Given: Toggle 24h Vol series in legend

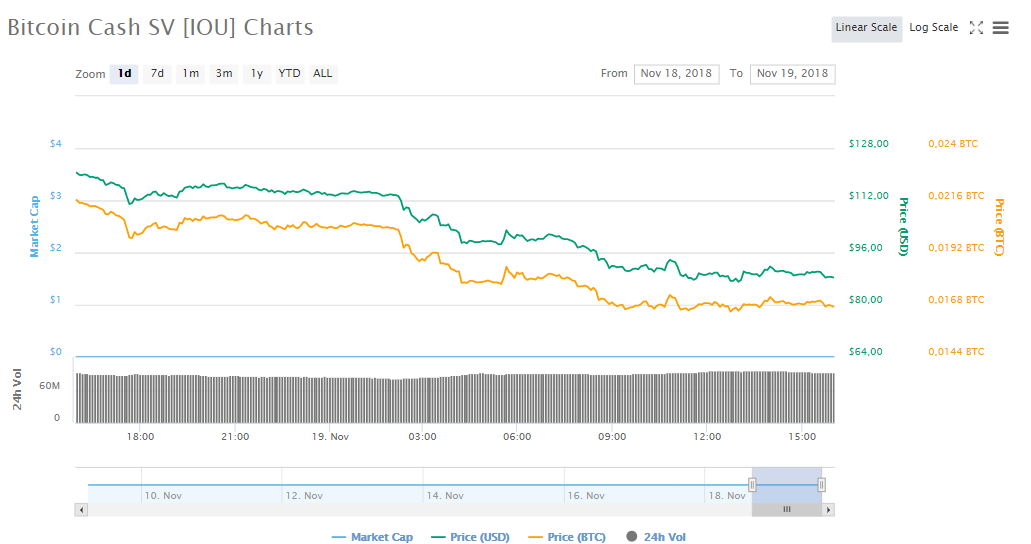Looking at the screenshot, I should point(656,537).
